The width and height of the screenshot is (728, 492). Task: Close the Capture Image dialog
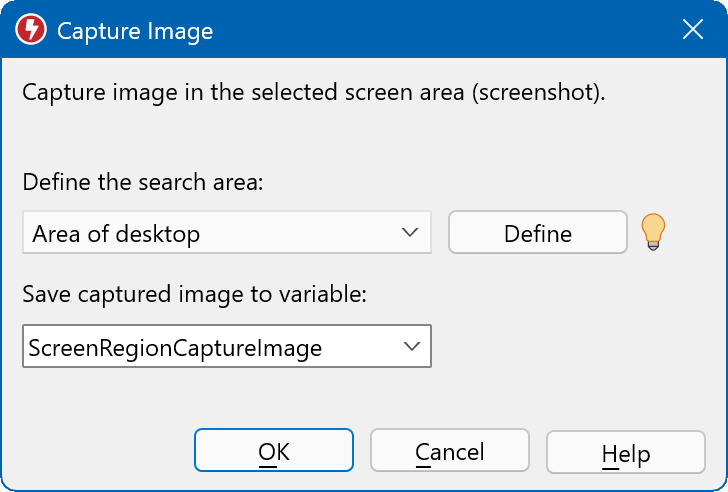693,30
